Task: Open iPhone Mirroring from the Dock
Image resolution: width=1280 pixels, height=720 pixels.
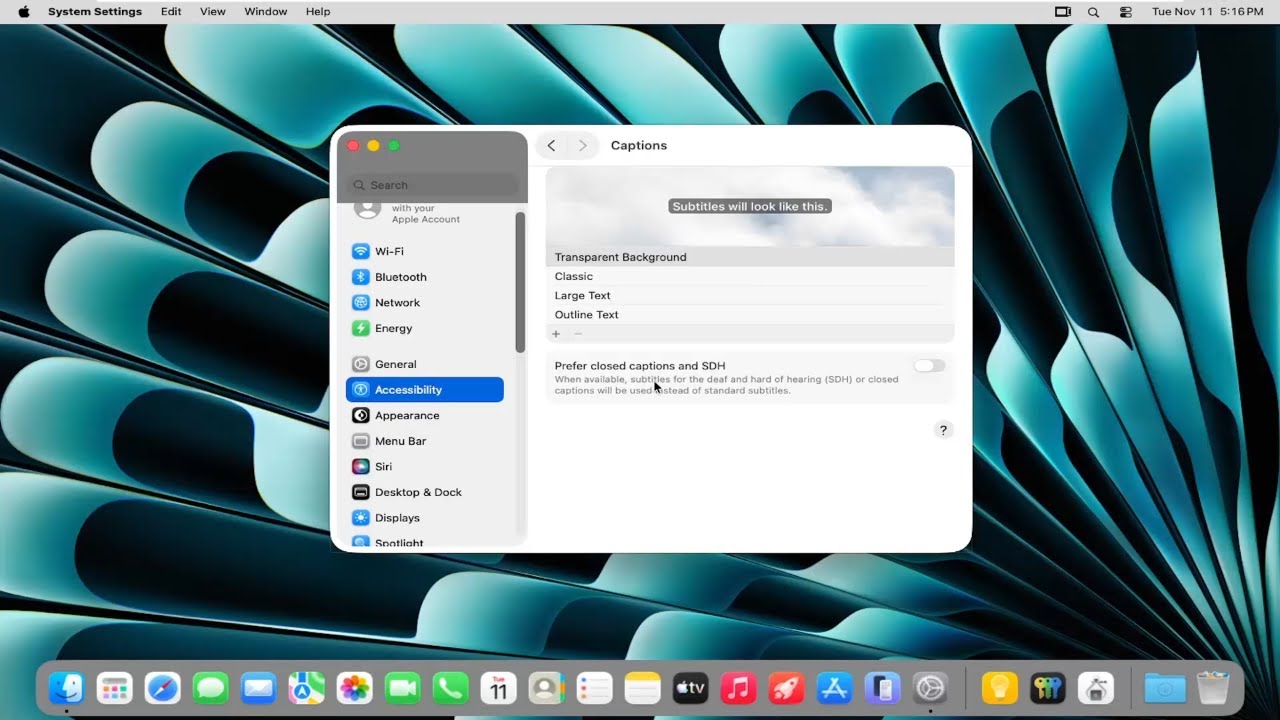Action: [882, 688]
